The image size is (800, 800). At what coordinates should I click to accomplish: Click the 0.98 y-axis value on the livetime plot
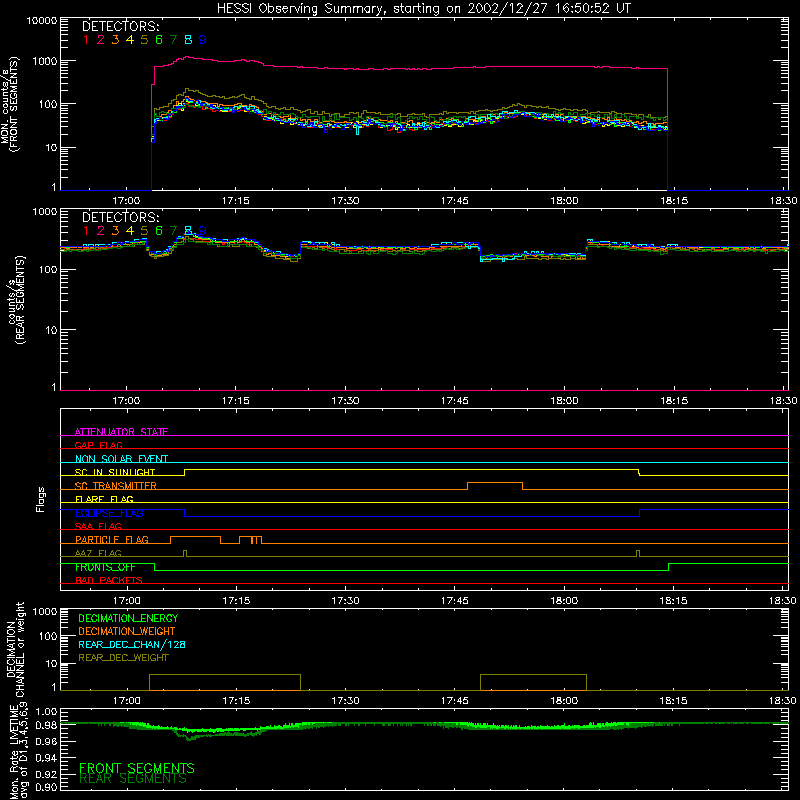[46, 725]
